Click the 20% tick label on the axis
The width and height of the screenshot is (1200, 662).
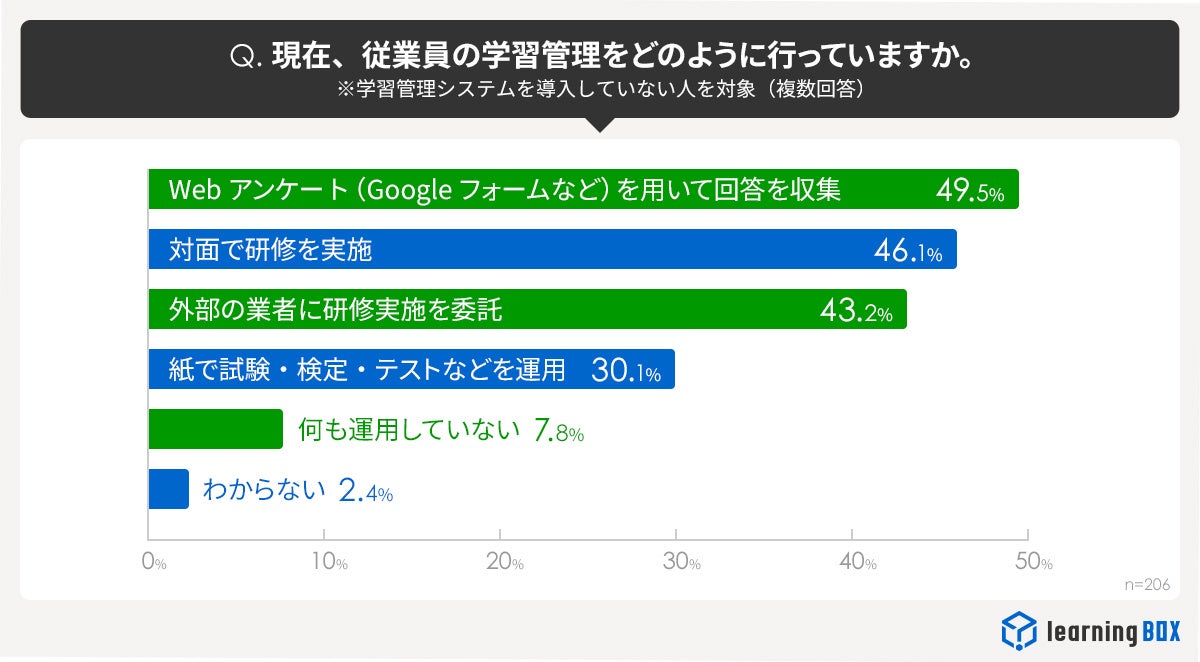(504, 562)
